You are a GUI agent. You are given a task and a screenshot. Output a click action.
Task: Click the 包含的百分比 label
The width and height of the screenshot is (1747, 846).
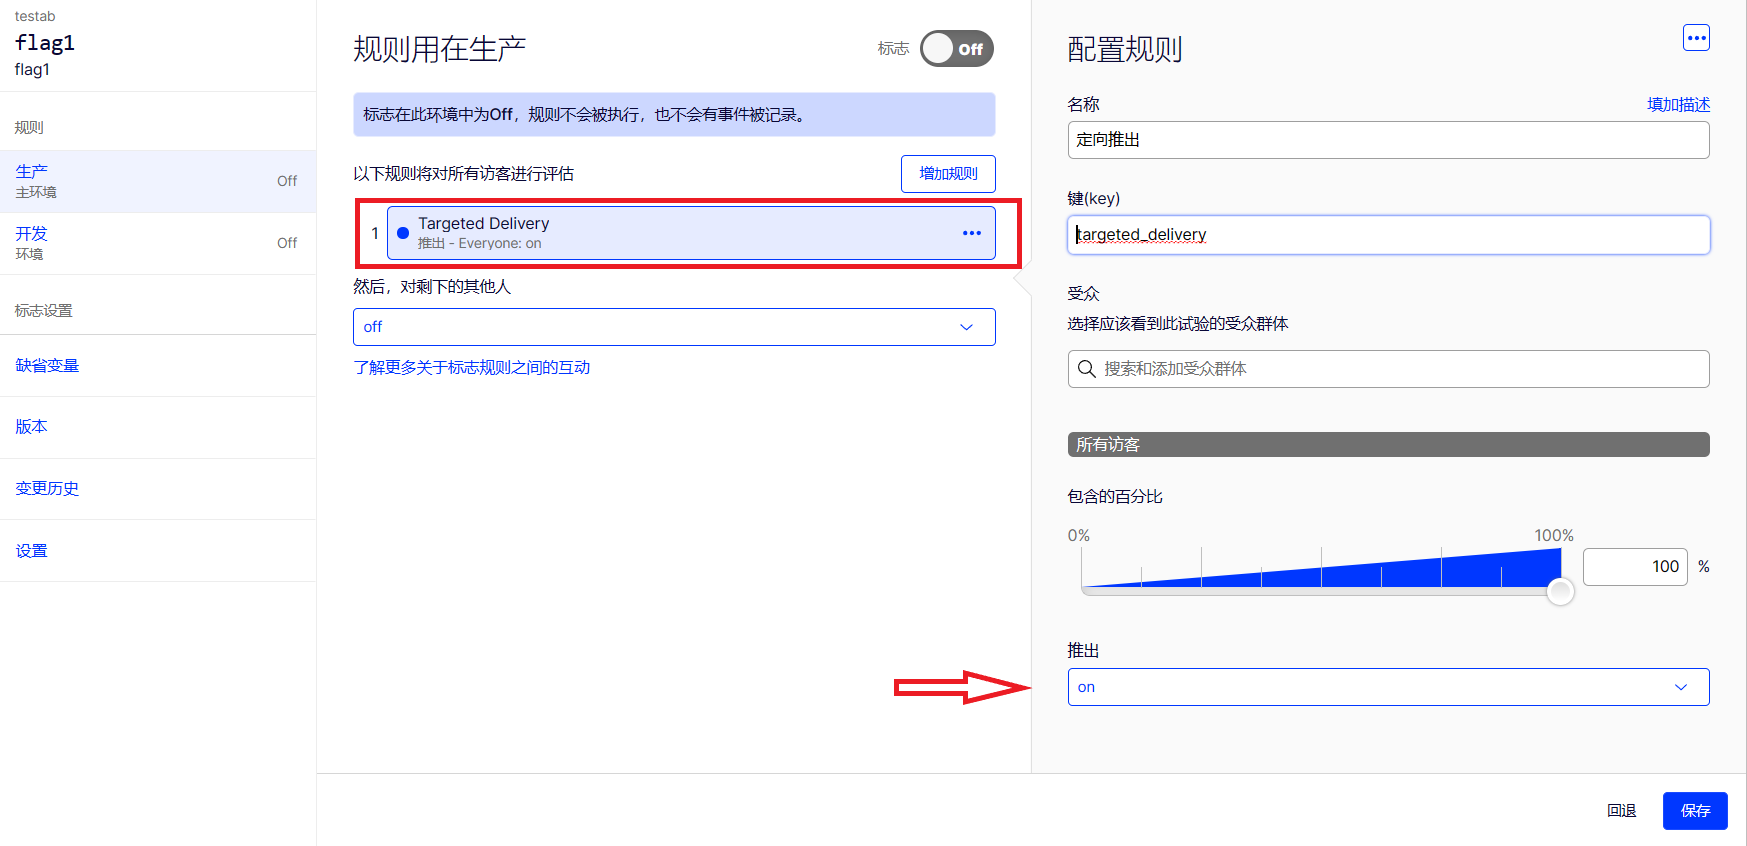point(1115,497)
